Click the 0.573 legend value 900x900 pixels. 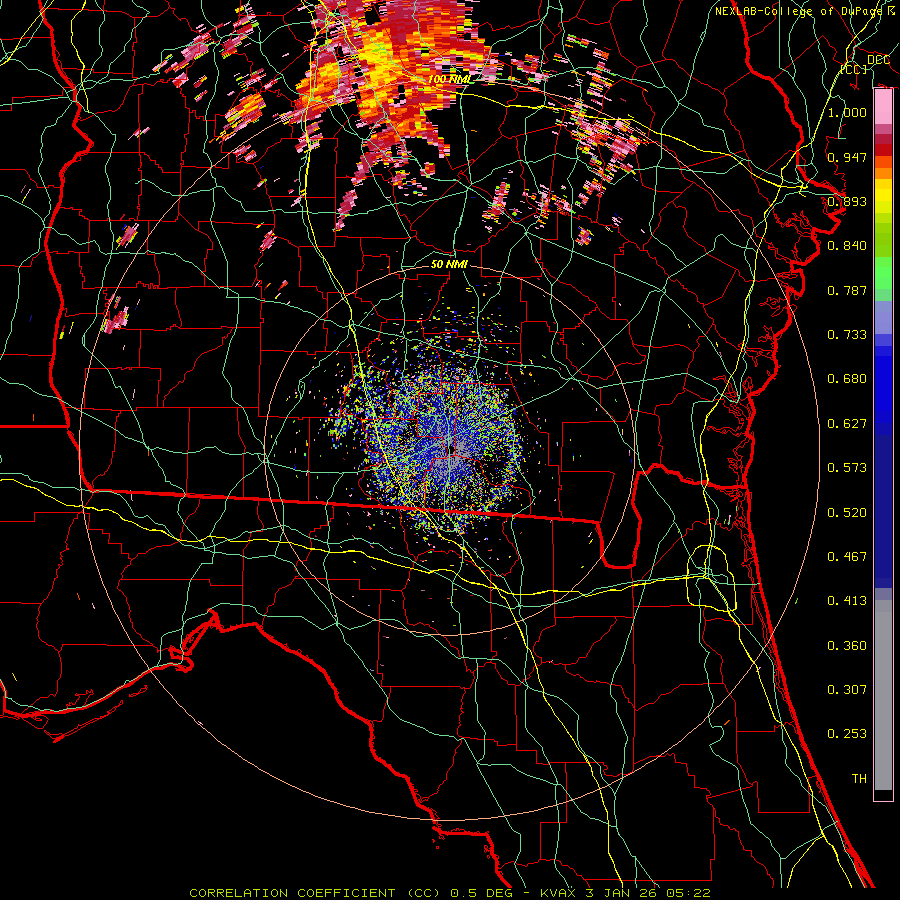pyautogui.click(x=847, y=468)
